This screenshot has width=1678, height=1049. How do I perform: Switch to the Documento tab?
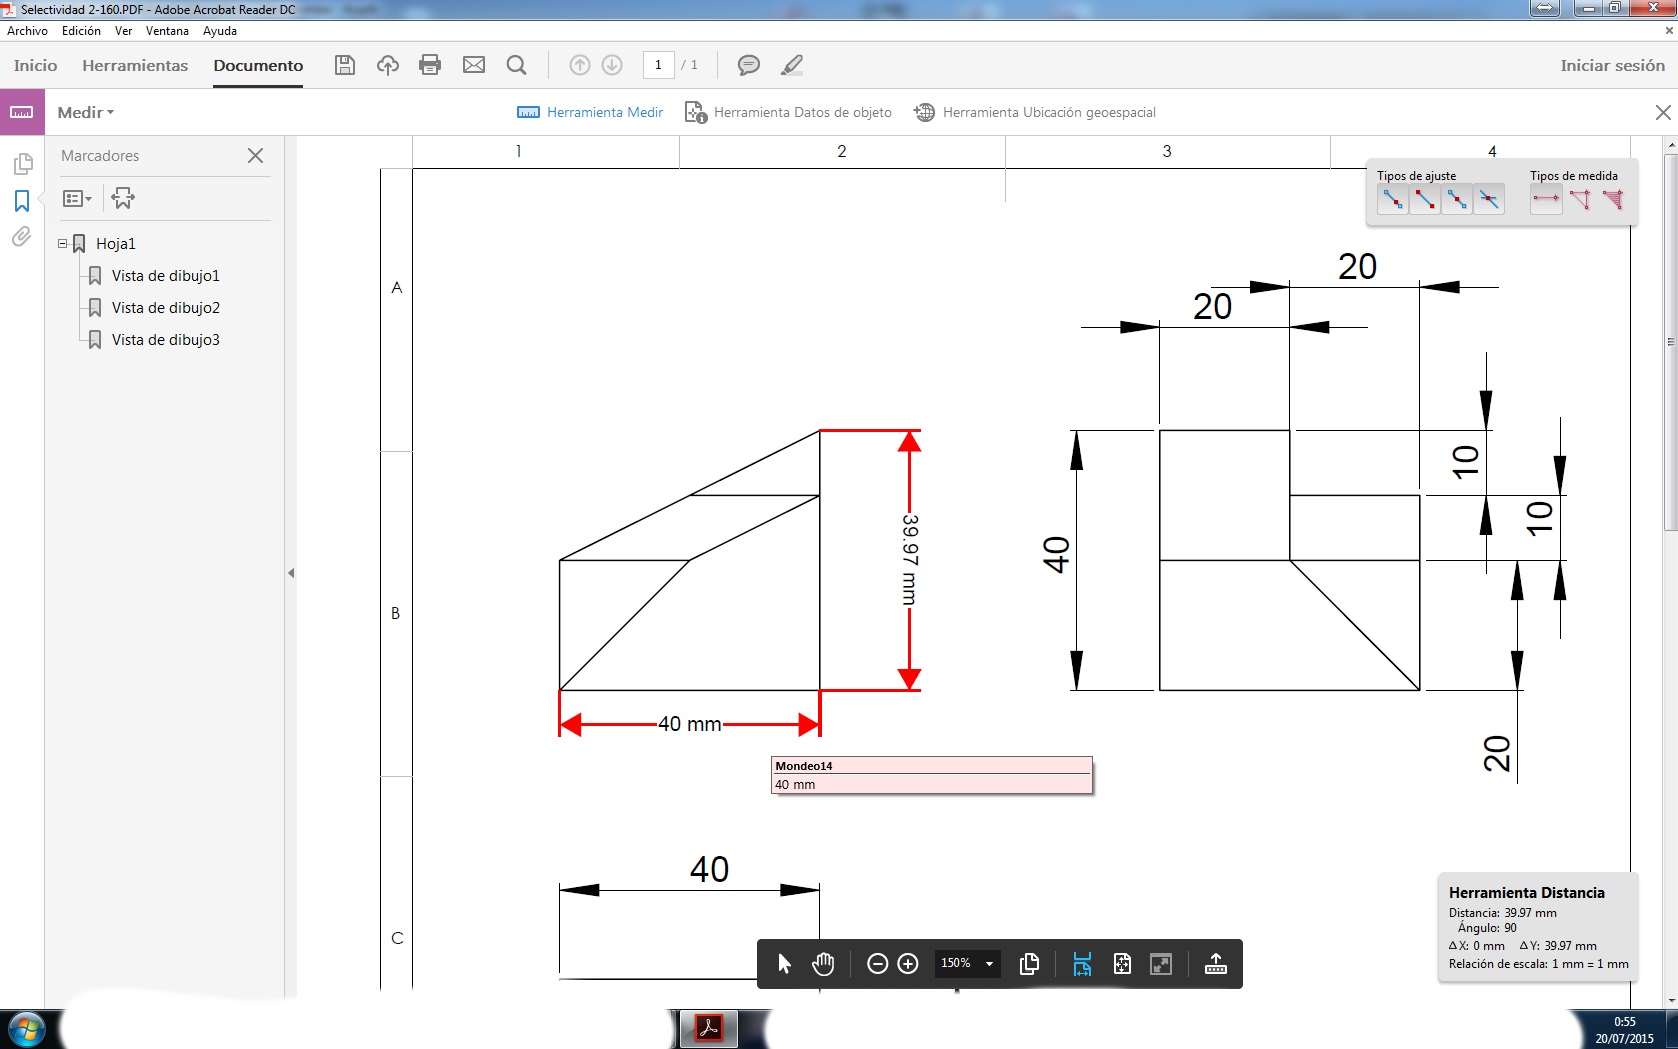[x=258, y=65]
